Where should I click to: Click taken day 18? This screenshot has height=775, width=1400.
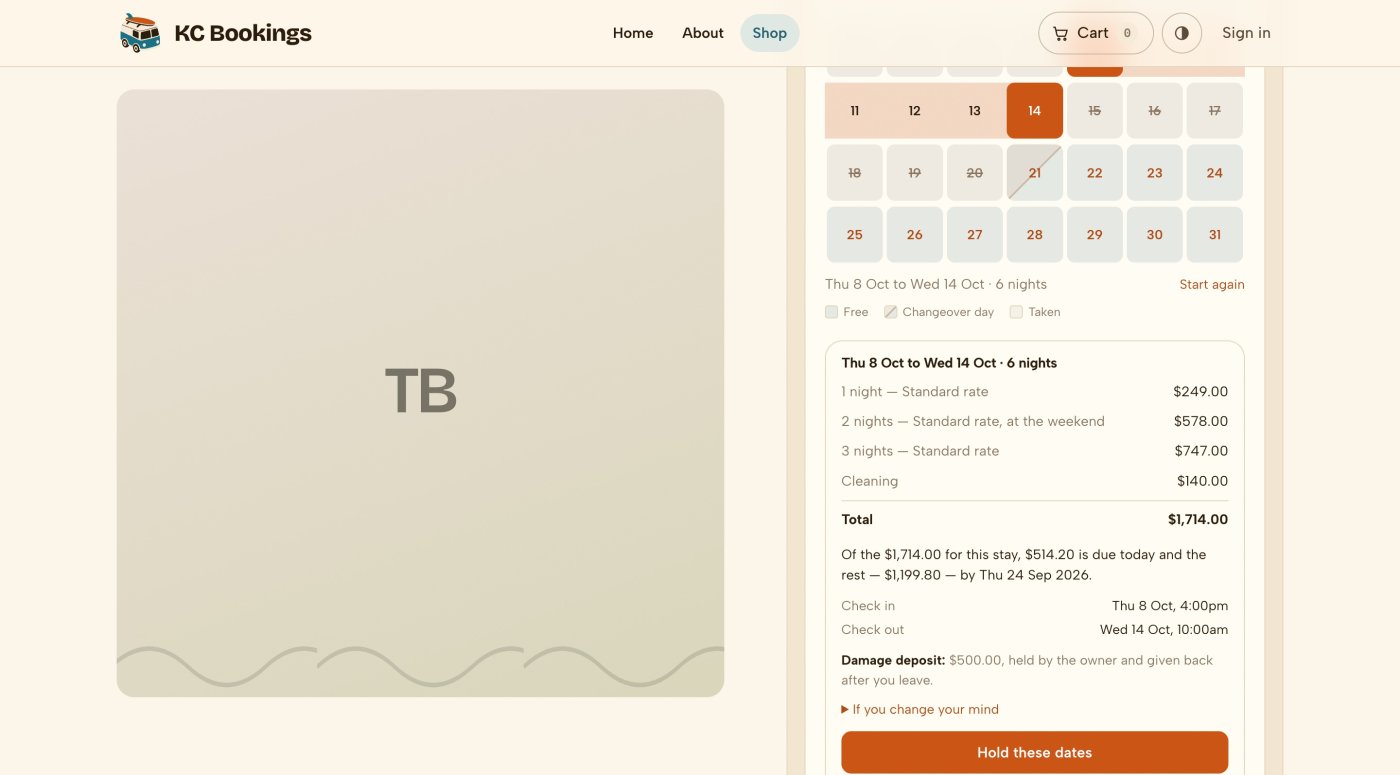point(854,172)
